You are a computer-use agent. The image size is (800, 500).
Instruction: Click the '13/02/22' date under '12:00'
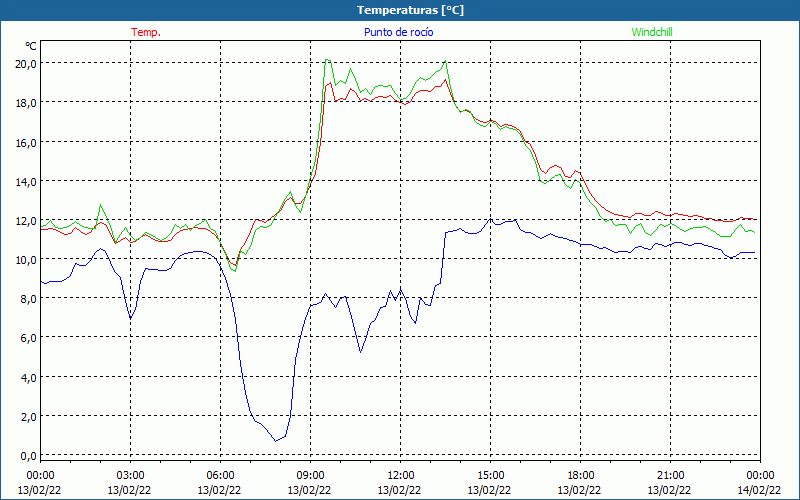click(399, 490)
